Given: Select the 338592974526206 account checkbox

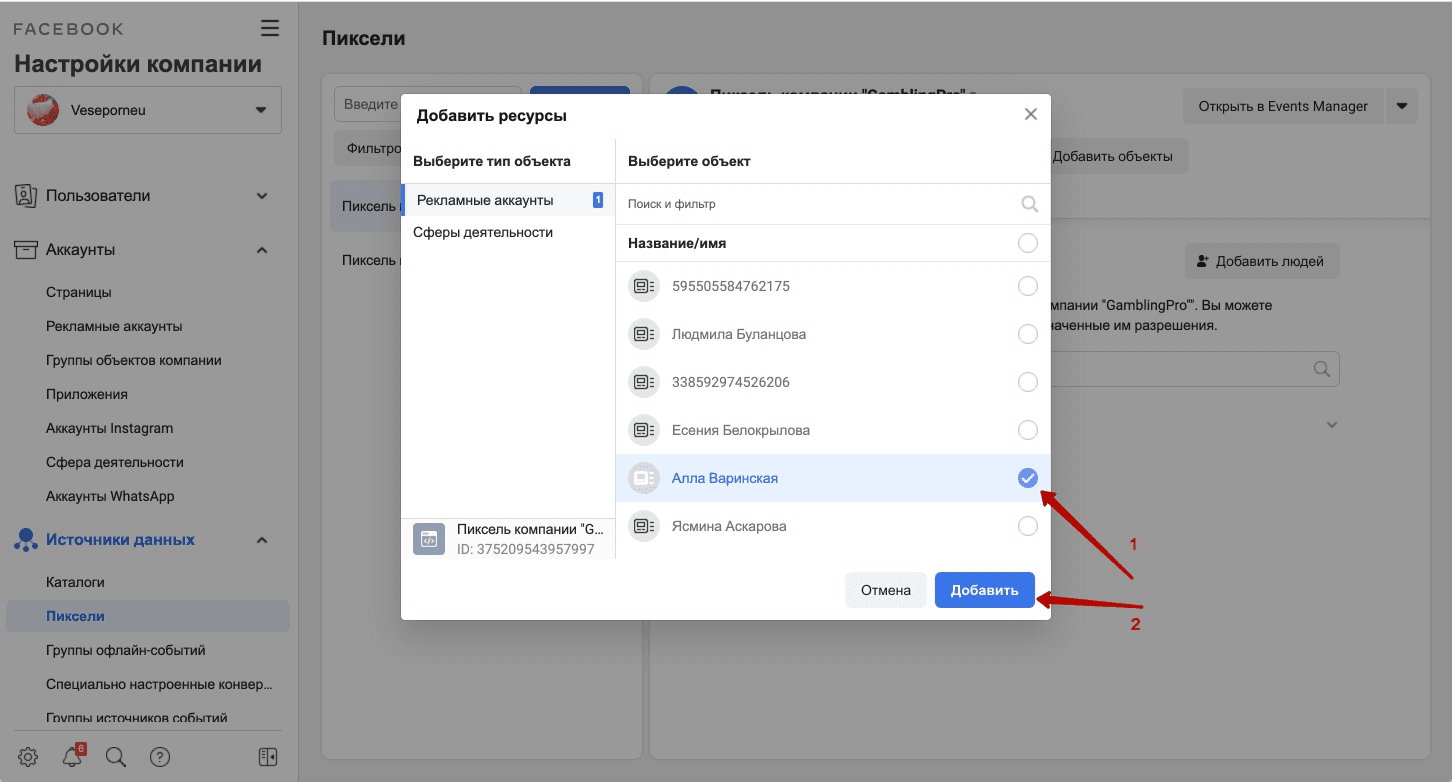Looking at the screenshot, I should click(x=1027, y=382).
